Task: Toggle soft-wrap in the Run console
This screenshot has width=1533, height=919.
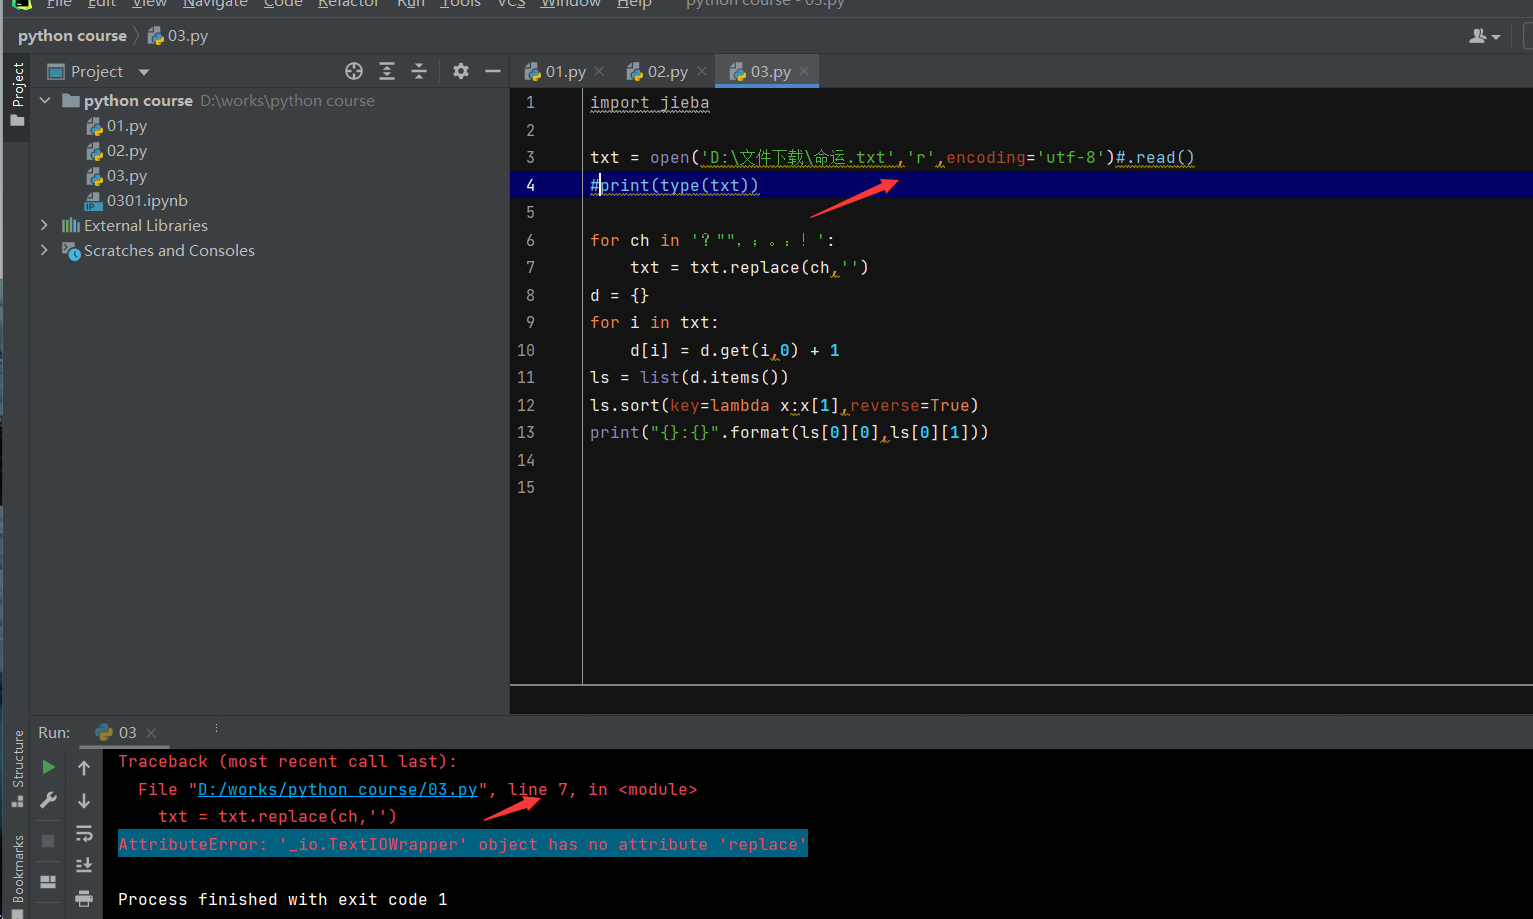Action: [x=85, y=833]
